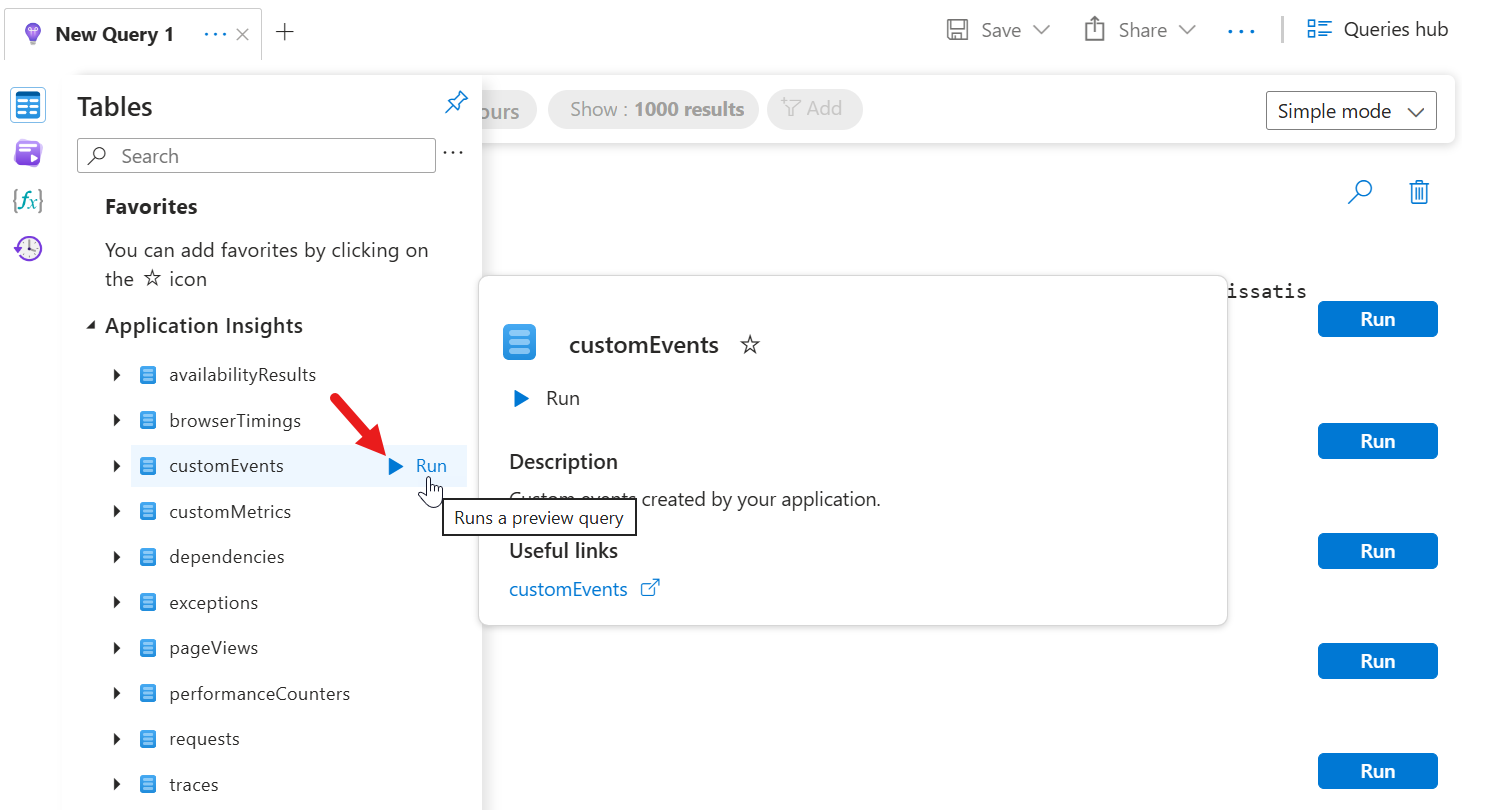The image size is (1491, 810).
Task: Switch to the New Query 1 tab
Action: tap(113, 33)
